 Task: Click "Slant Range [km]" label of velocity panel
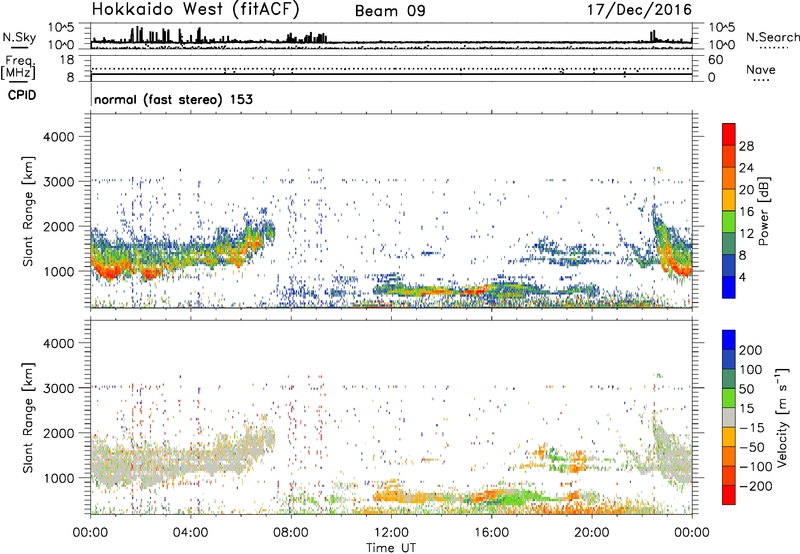[28, 418]
